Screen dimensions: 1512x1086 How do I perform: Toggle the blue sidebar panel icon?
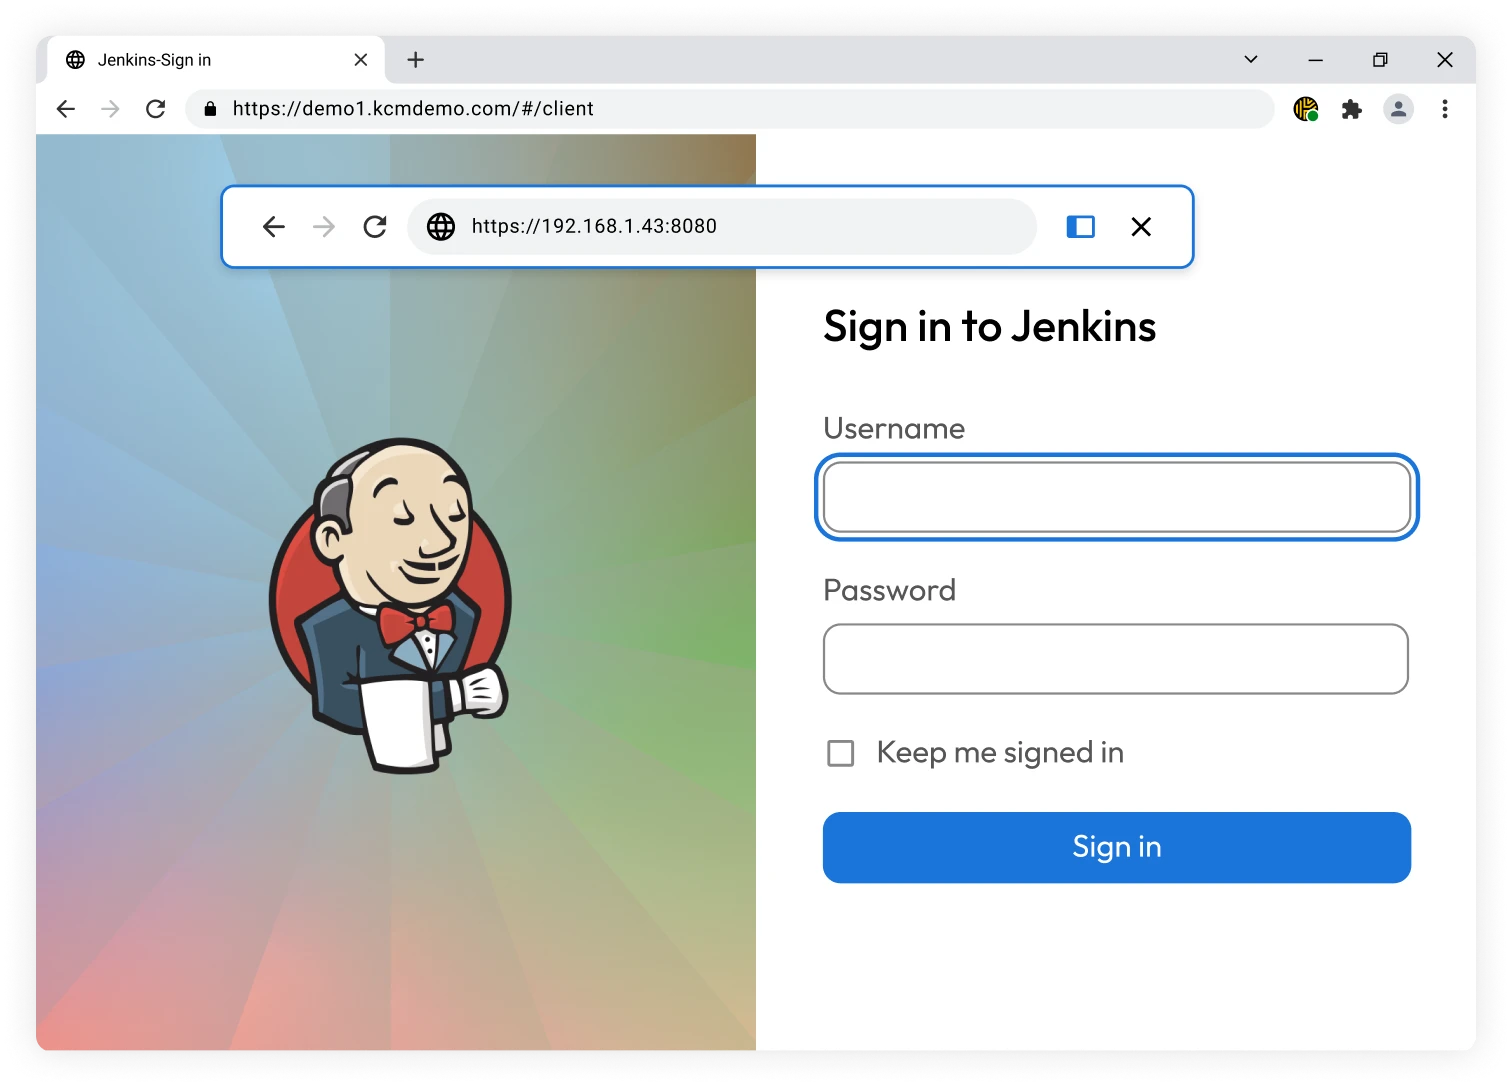click(1081, 227)
